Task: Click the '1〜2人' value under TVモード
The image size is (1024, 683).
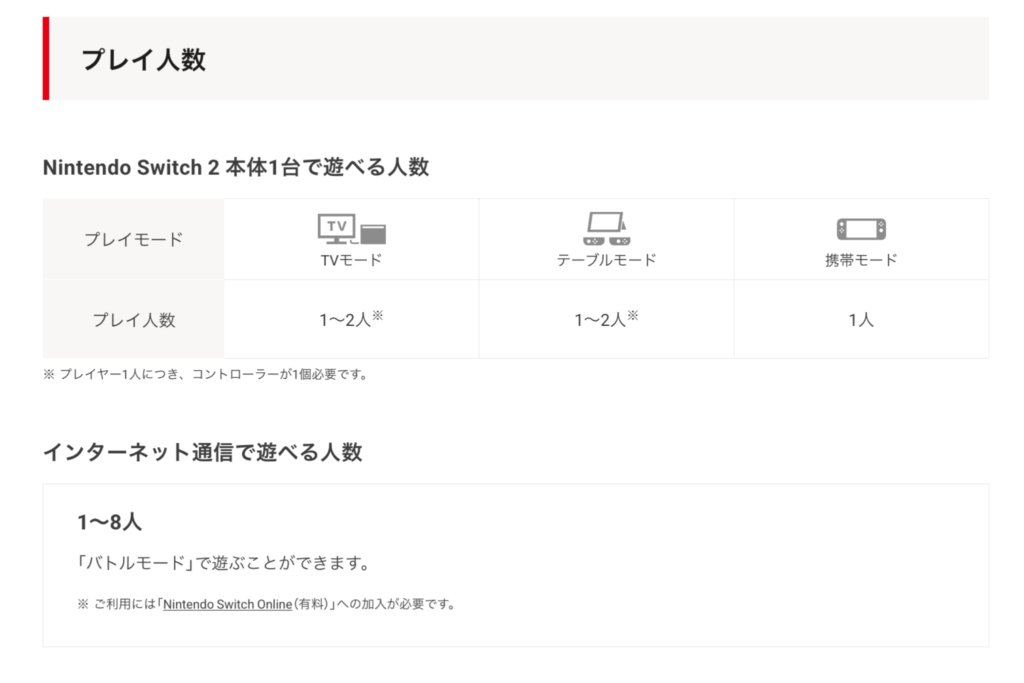Action: click(351, 319)
